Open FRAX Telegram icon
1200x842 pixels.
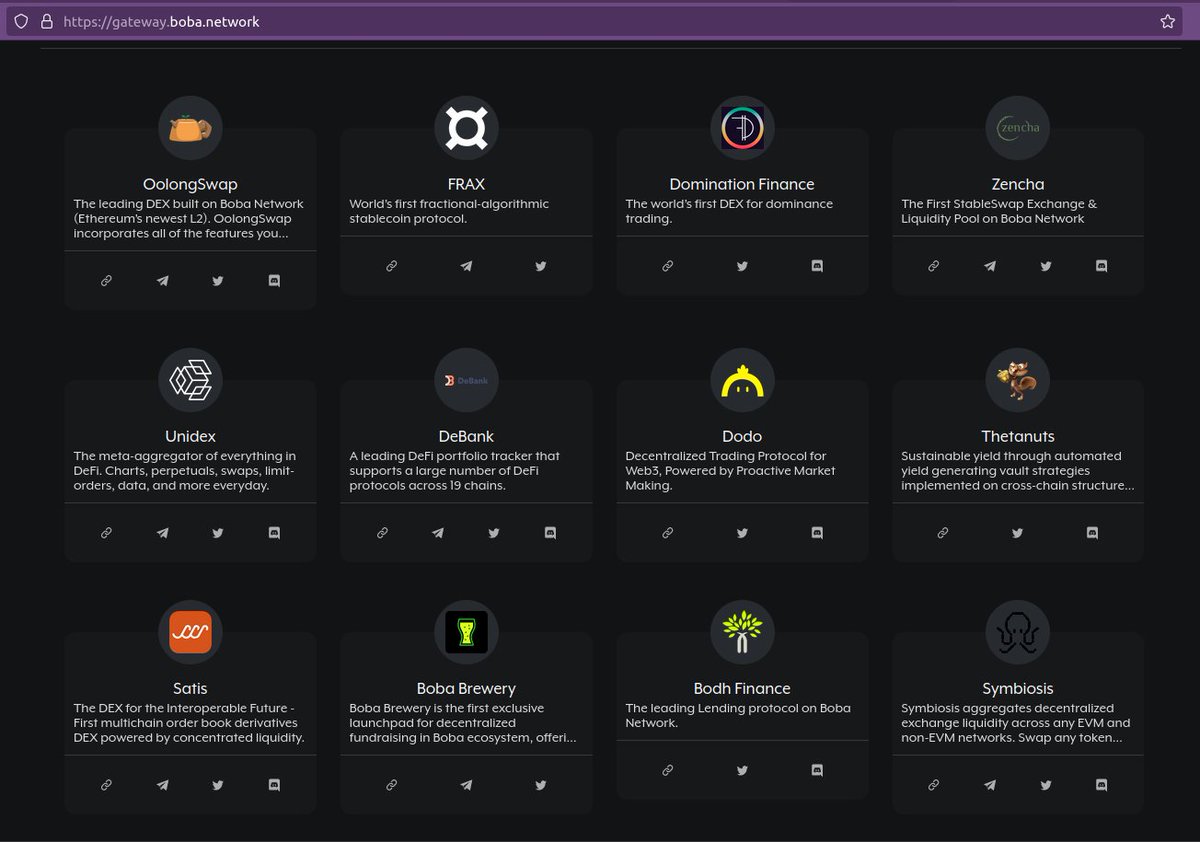[466, 266]
